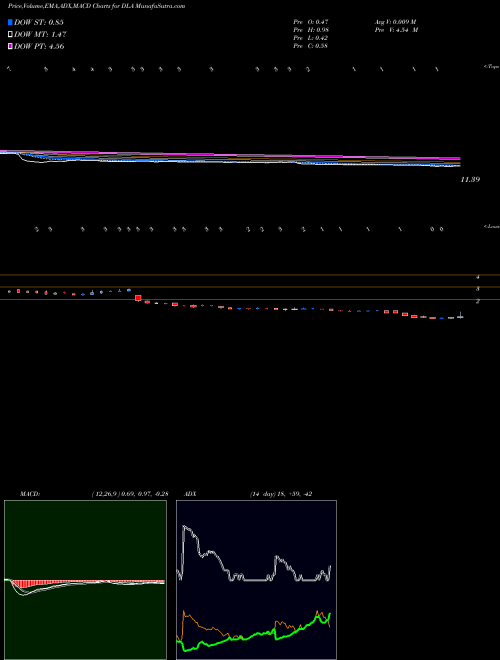Click the white DOW MT legend swatch
Screen dimensions: 500x660
11,34
